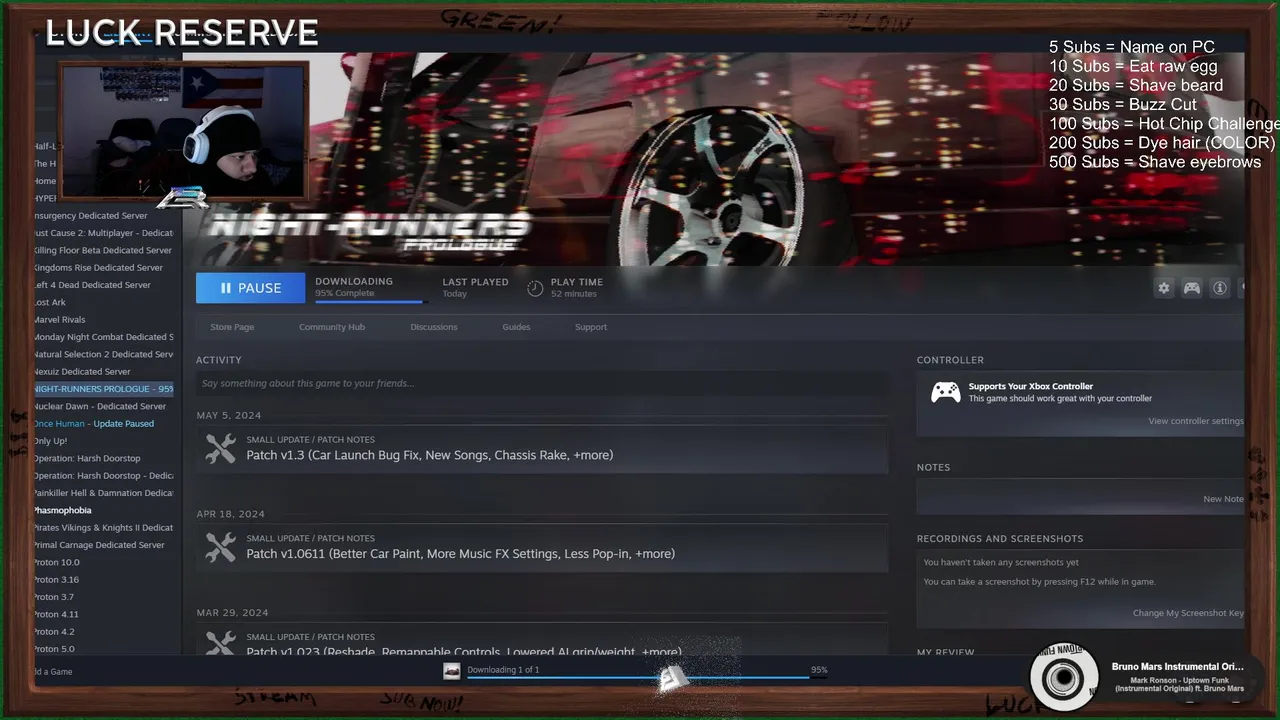Click the Xbox controller support icon

point(946,392)
